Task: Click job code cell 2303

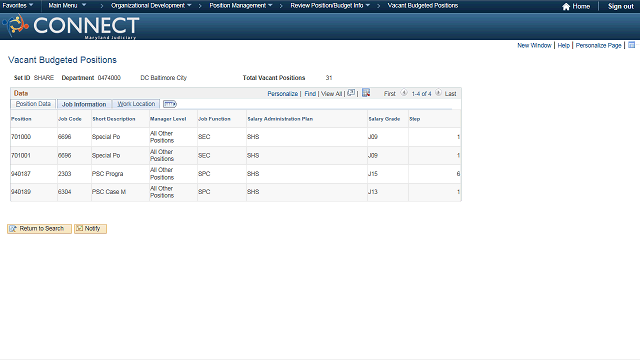Action: [64, 173]
